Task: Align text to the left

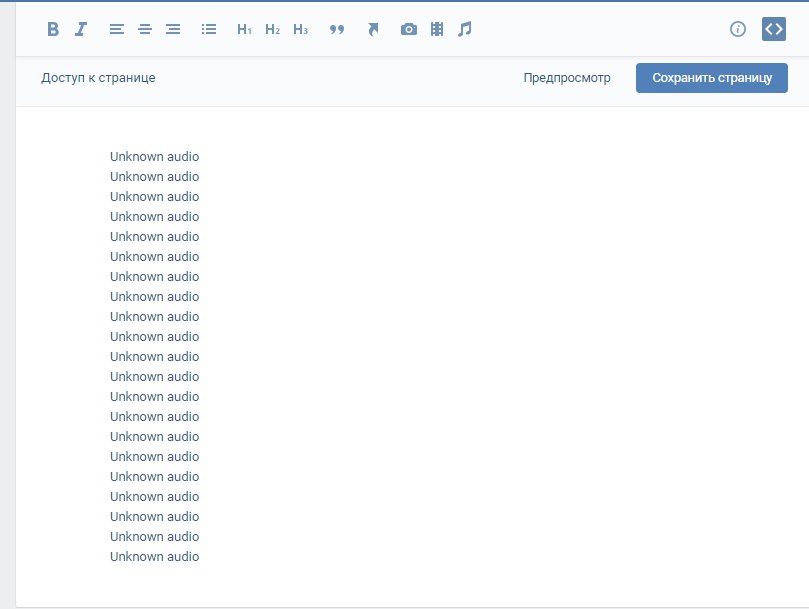Action: 117,30
